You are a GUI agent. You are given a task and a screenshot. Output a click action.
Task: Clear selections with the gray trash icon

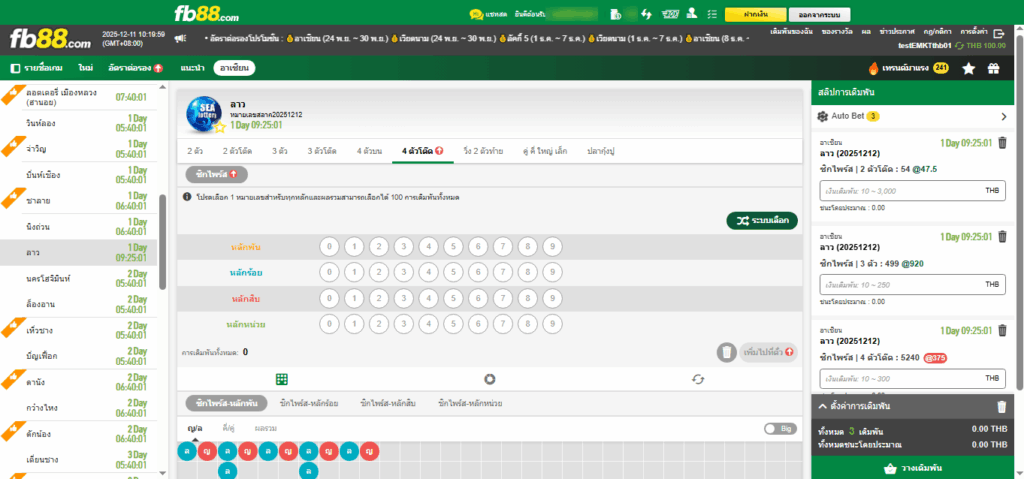tap(726, 352)
